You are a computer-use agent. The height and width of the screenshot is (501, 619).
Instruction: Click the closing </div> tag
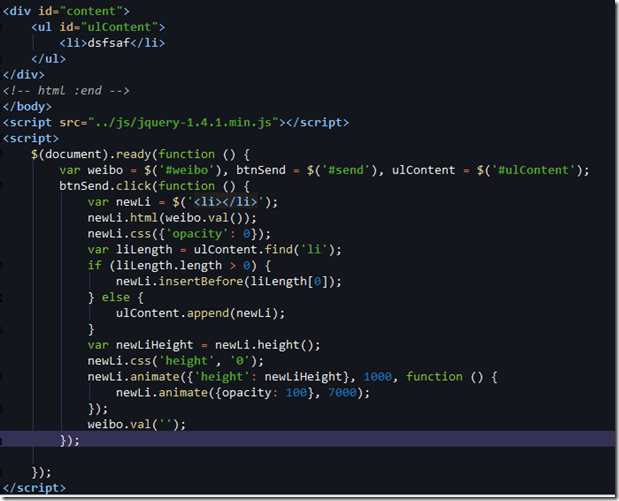pos(23,75)
